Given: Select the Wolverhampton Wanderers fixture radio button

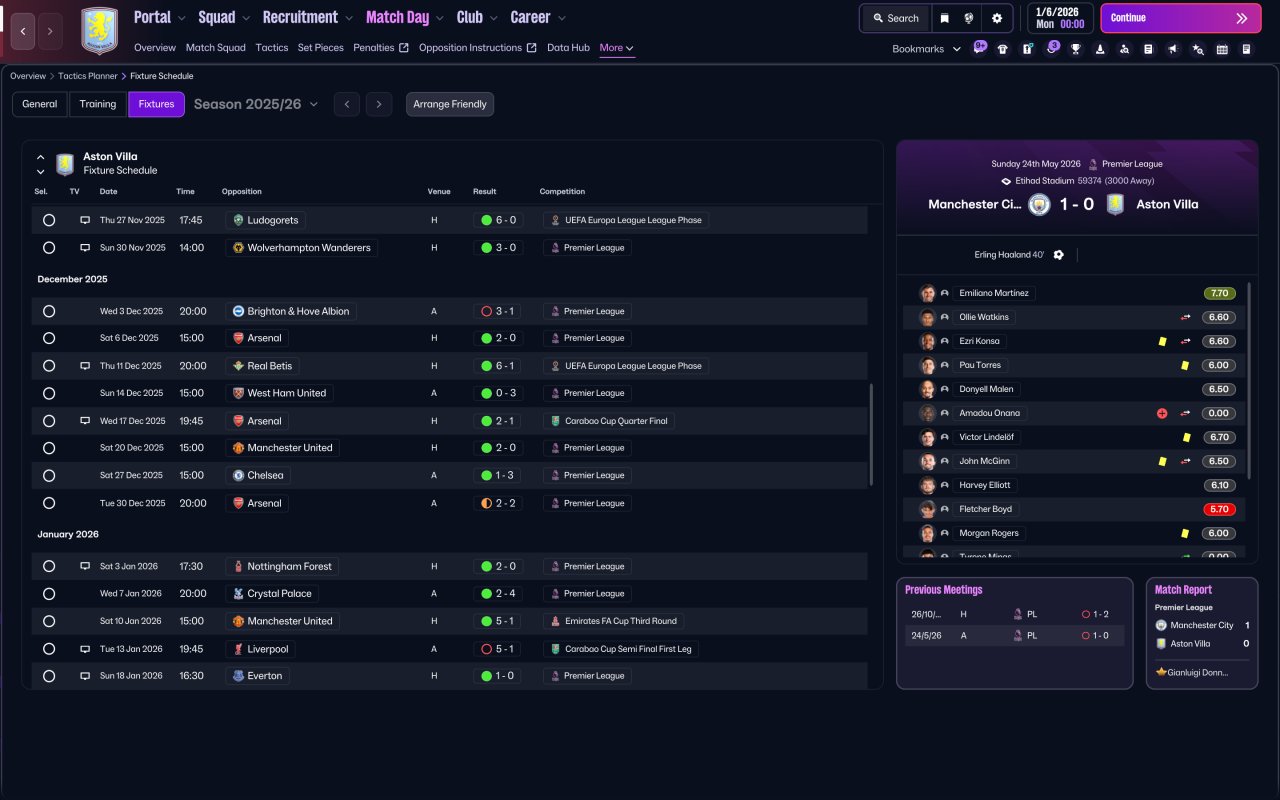Looking at the screenshot, I should tap(49, 248).
